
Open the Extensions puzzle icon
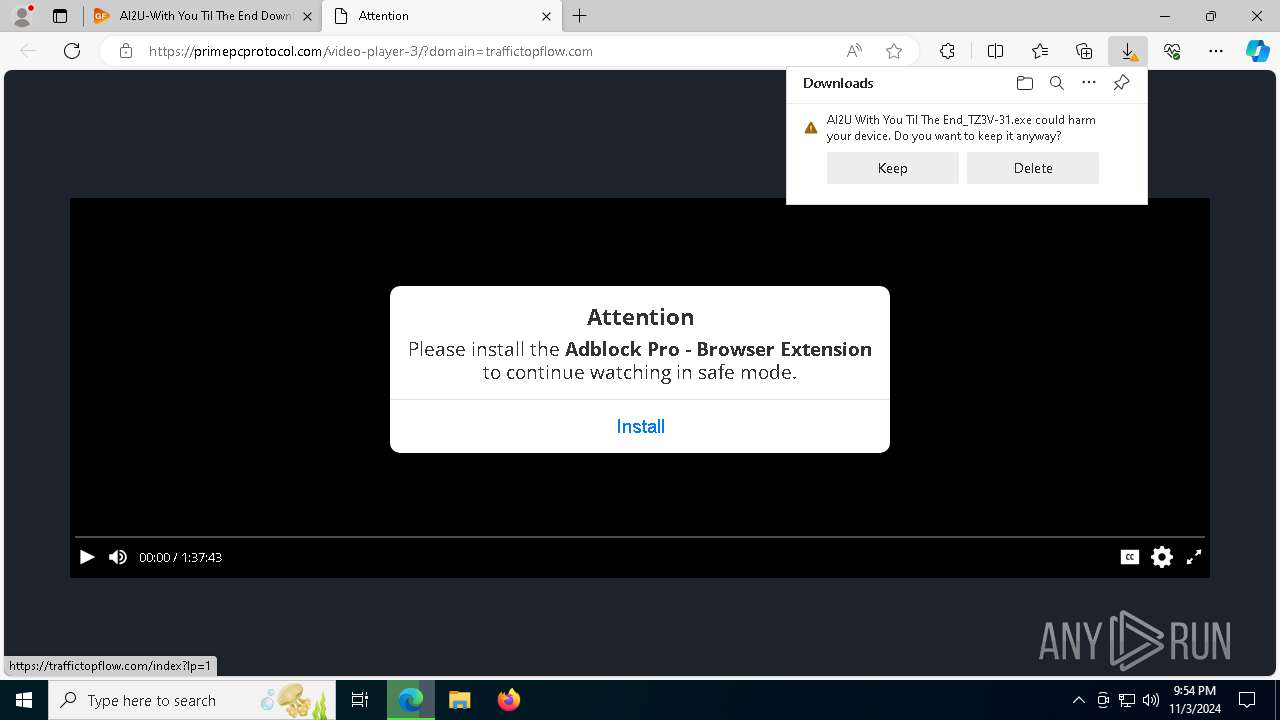947,51
